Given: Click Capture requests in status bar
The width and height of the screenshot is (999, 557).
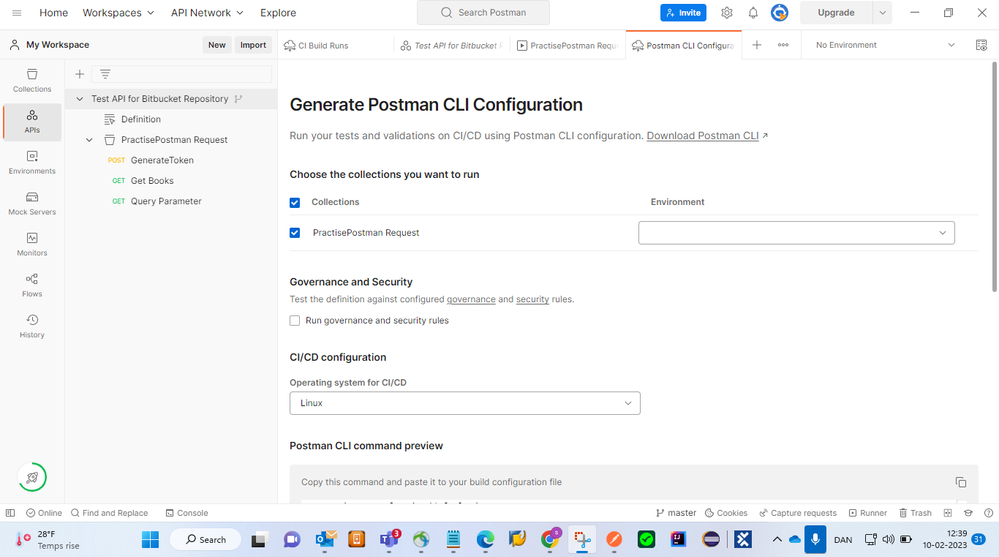Looking at the screenshot, I should point(798,513).
